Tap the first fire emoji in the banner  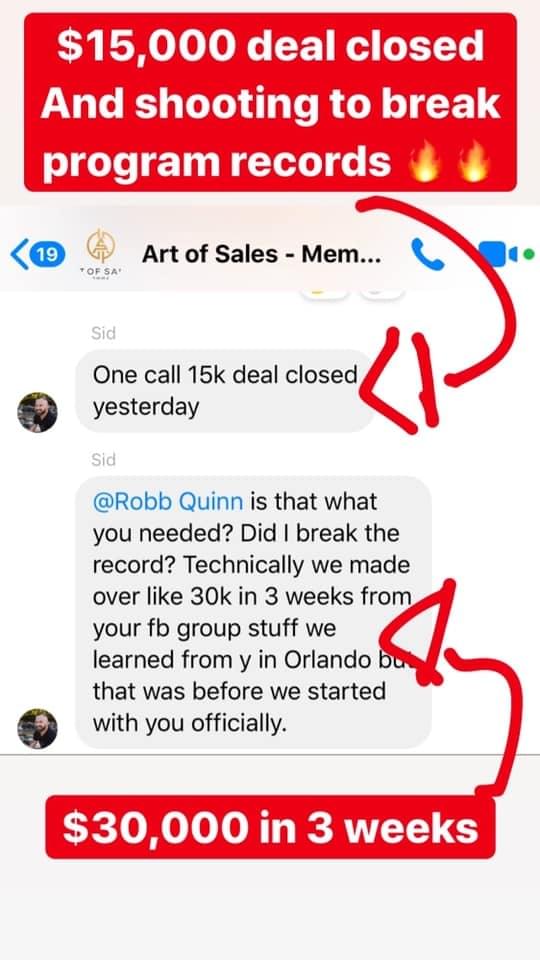[424, 162]
